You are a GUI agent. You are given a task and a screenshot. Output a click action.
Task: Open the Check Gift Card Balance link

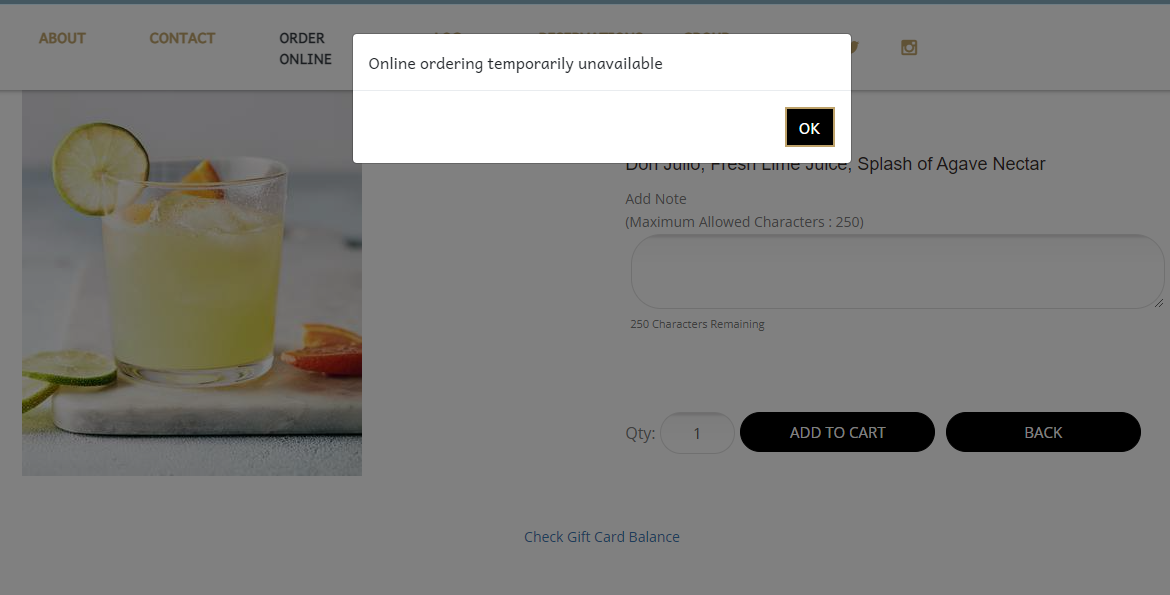tap(601, 537)
